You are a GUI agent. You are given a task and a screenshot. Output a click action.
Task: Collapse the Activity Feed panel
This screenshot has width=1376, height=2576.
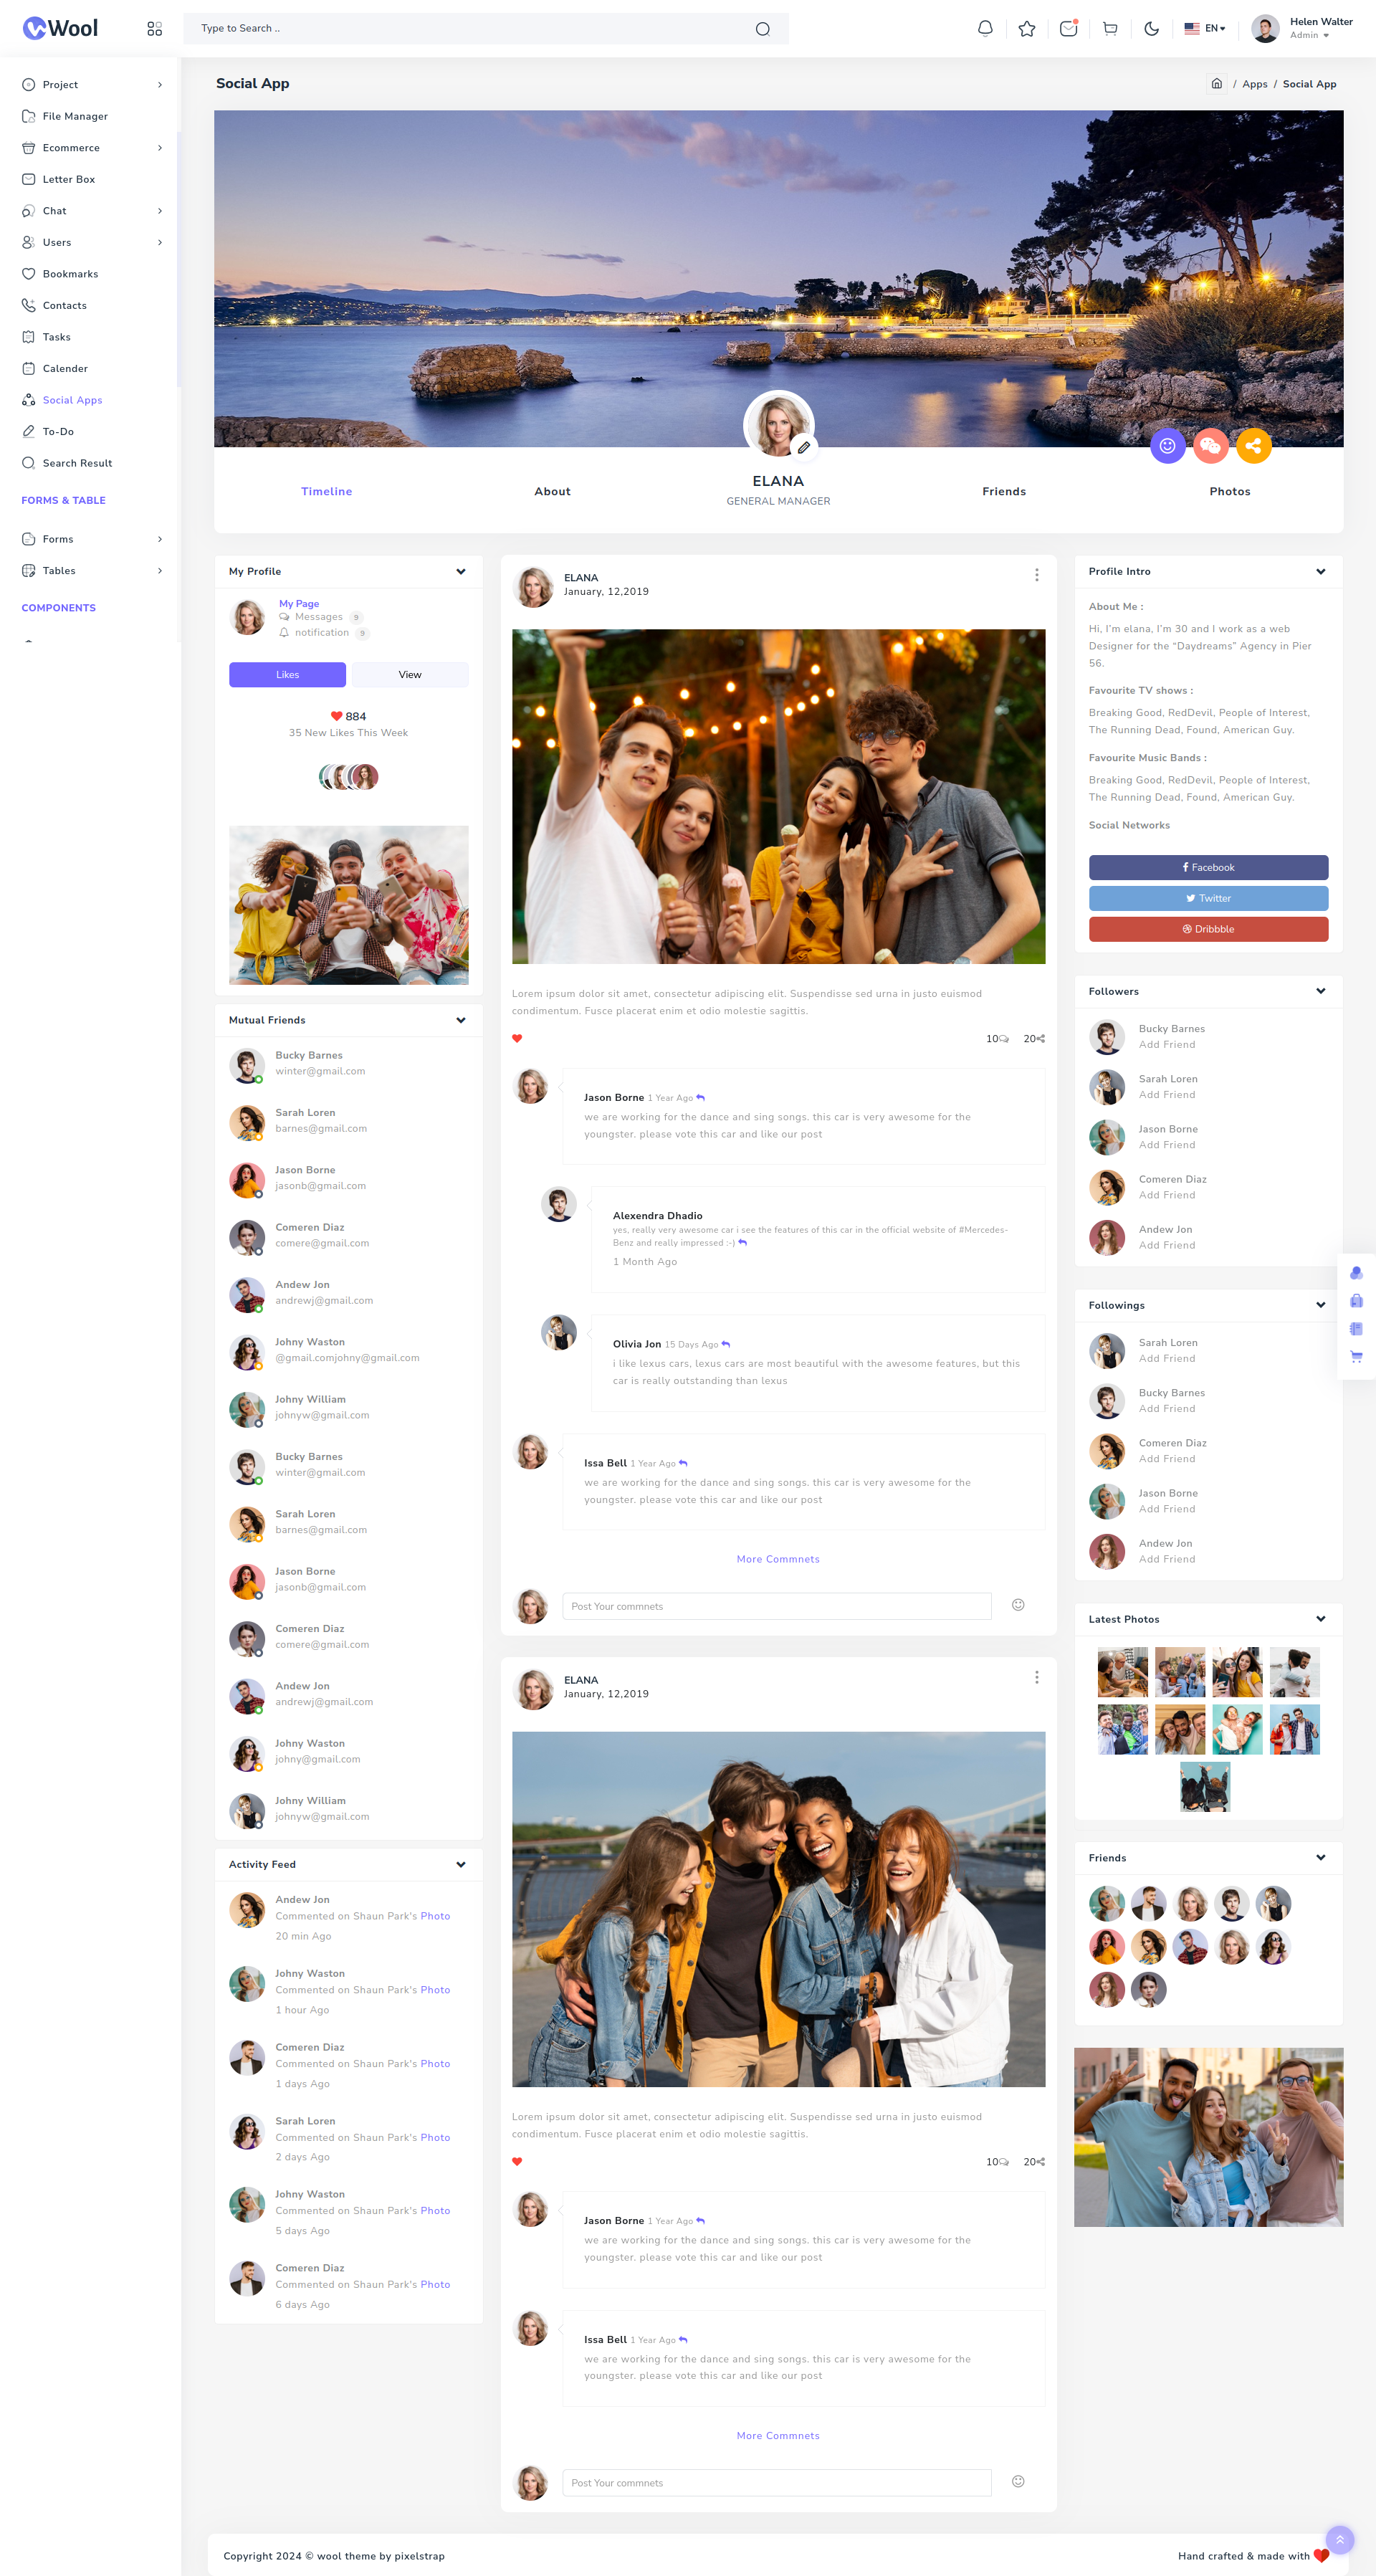[x=461, y=1864]
